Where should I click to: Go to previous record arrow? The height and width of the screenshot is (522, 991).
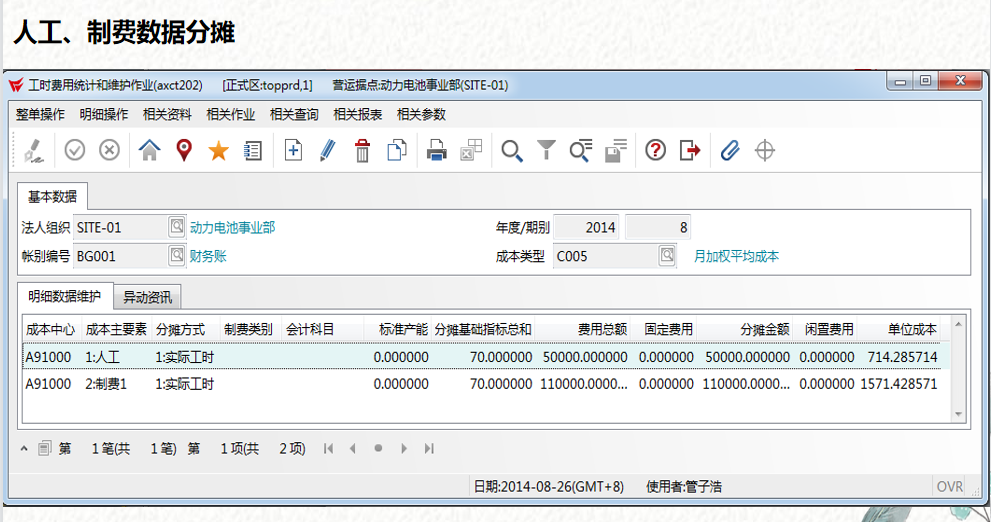(x=353, y=449)
